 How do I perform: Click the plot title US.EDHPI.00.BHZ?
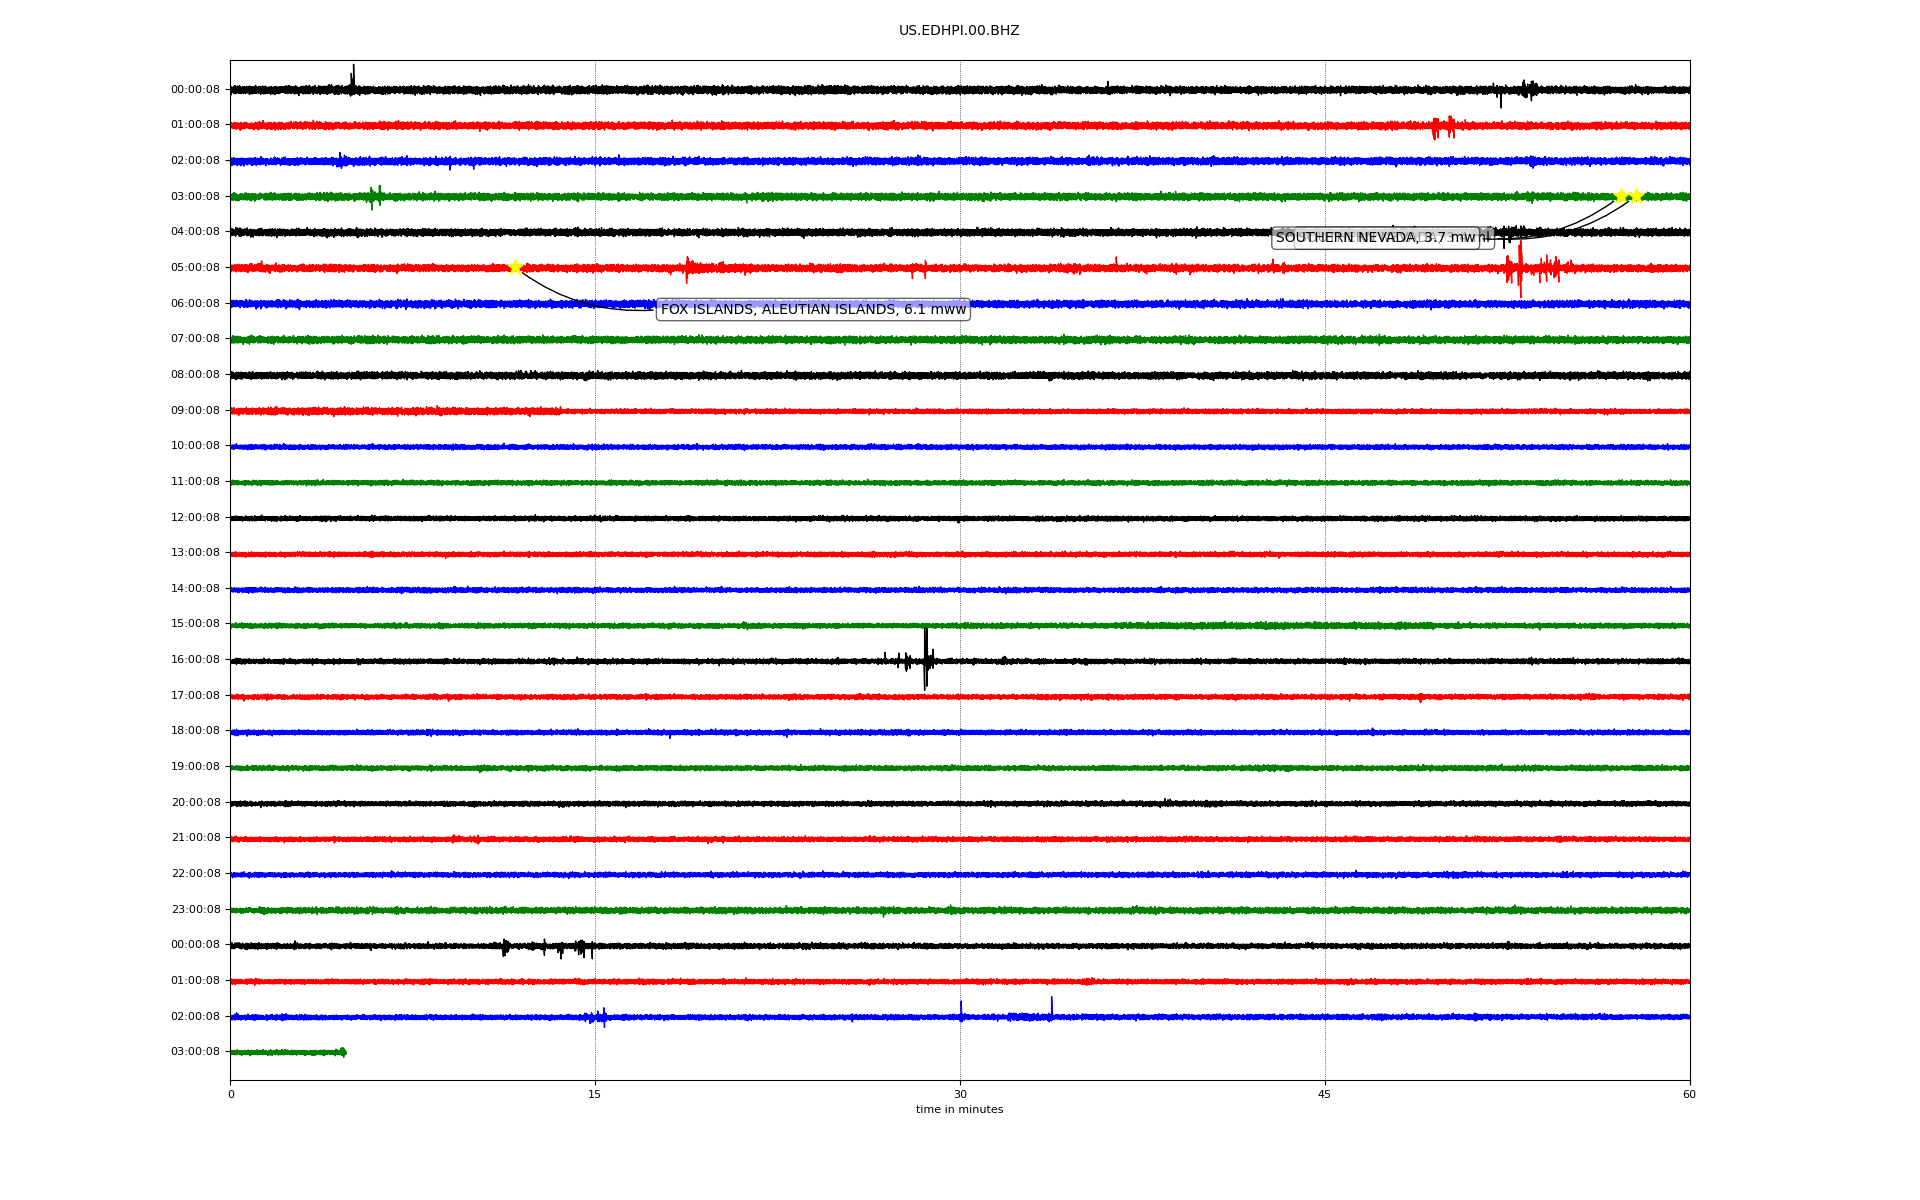pyautogui.click(x=959, y=31)
